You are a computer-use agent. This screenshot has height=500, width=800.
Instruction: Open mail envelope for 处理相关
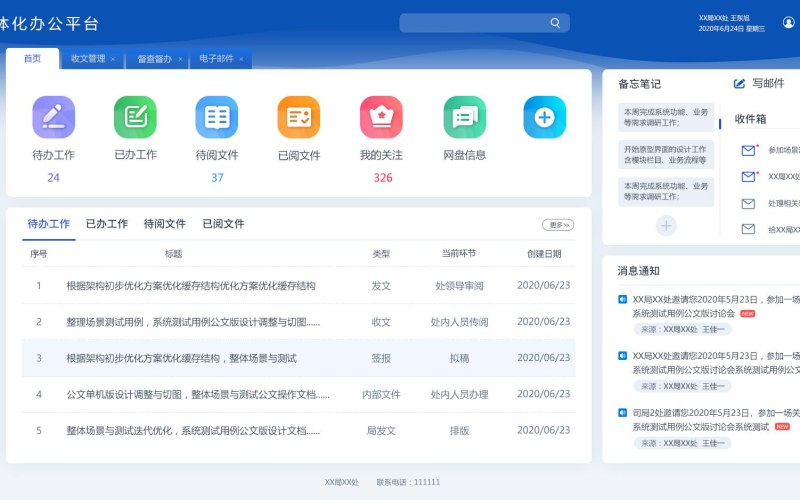[748, 204]
